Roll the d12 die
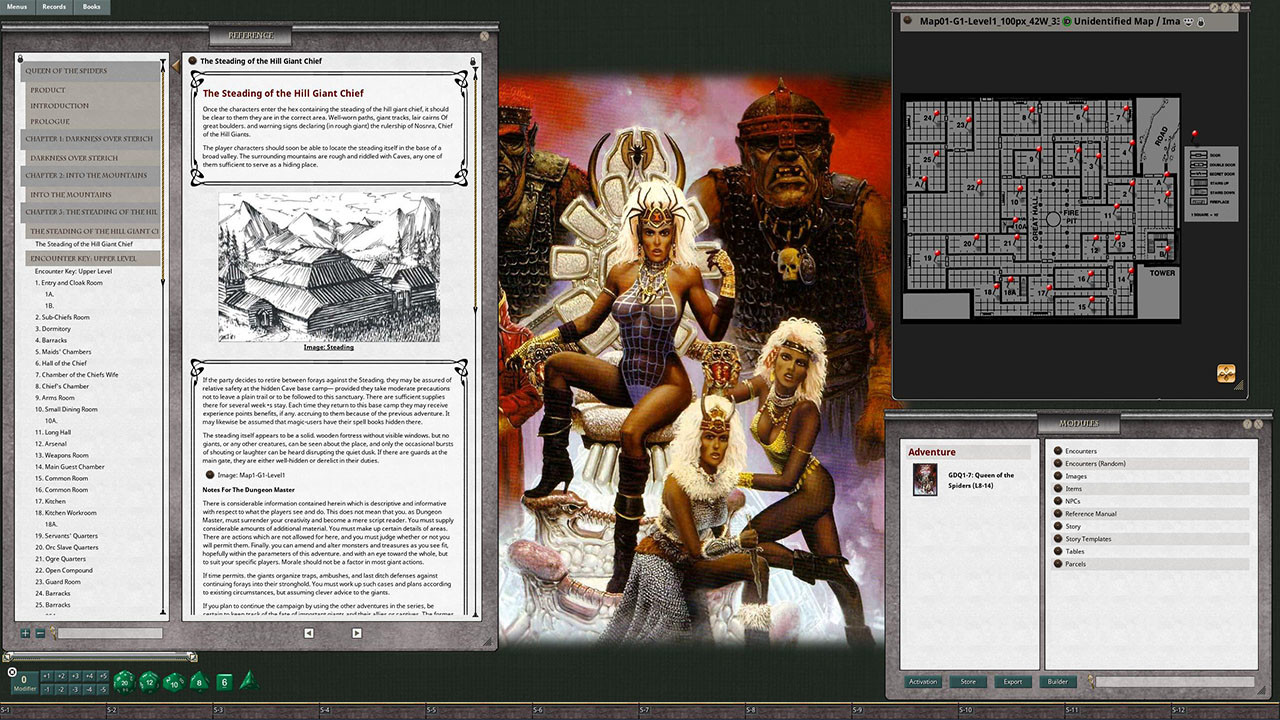 [x=151, y=683]
